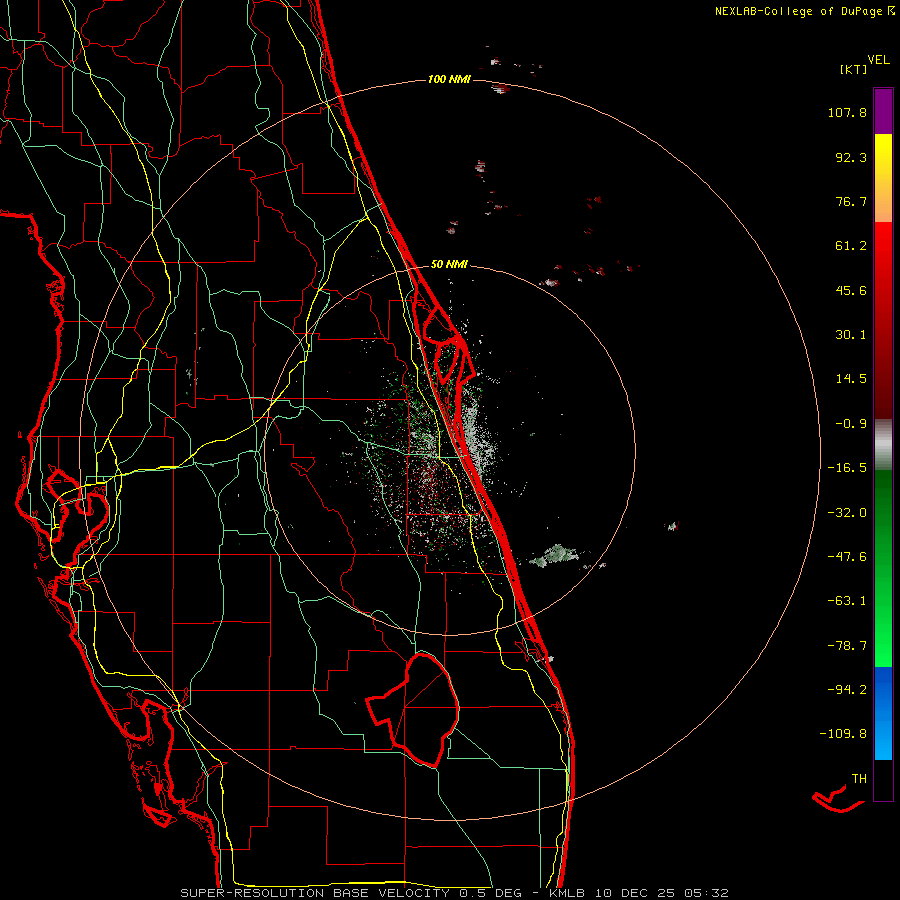Click the TH legend label

(x=859, y=779)
